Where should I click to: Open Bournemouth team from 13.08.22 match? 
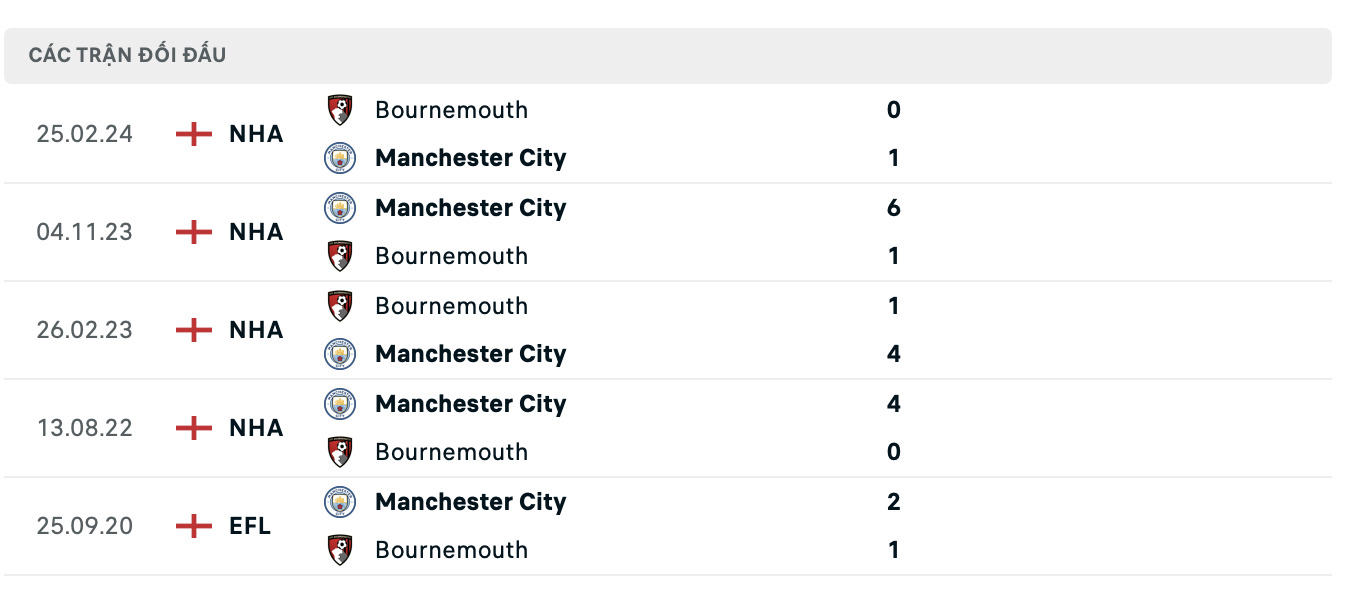pos(451,452)
